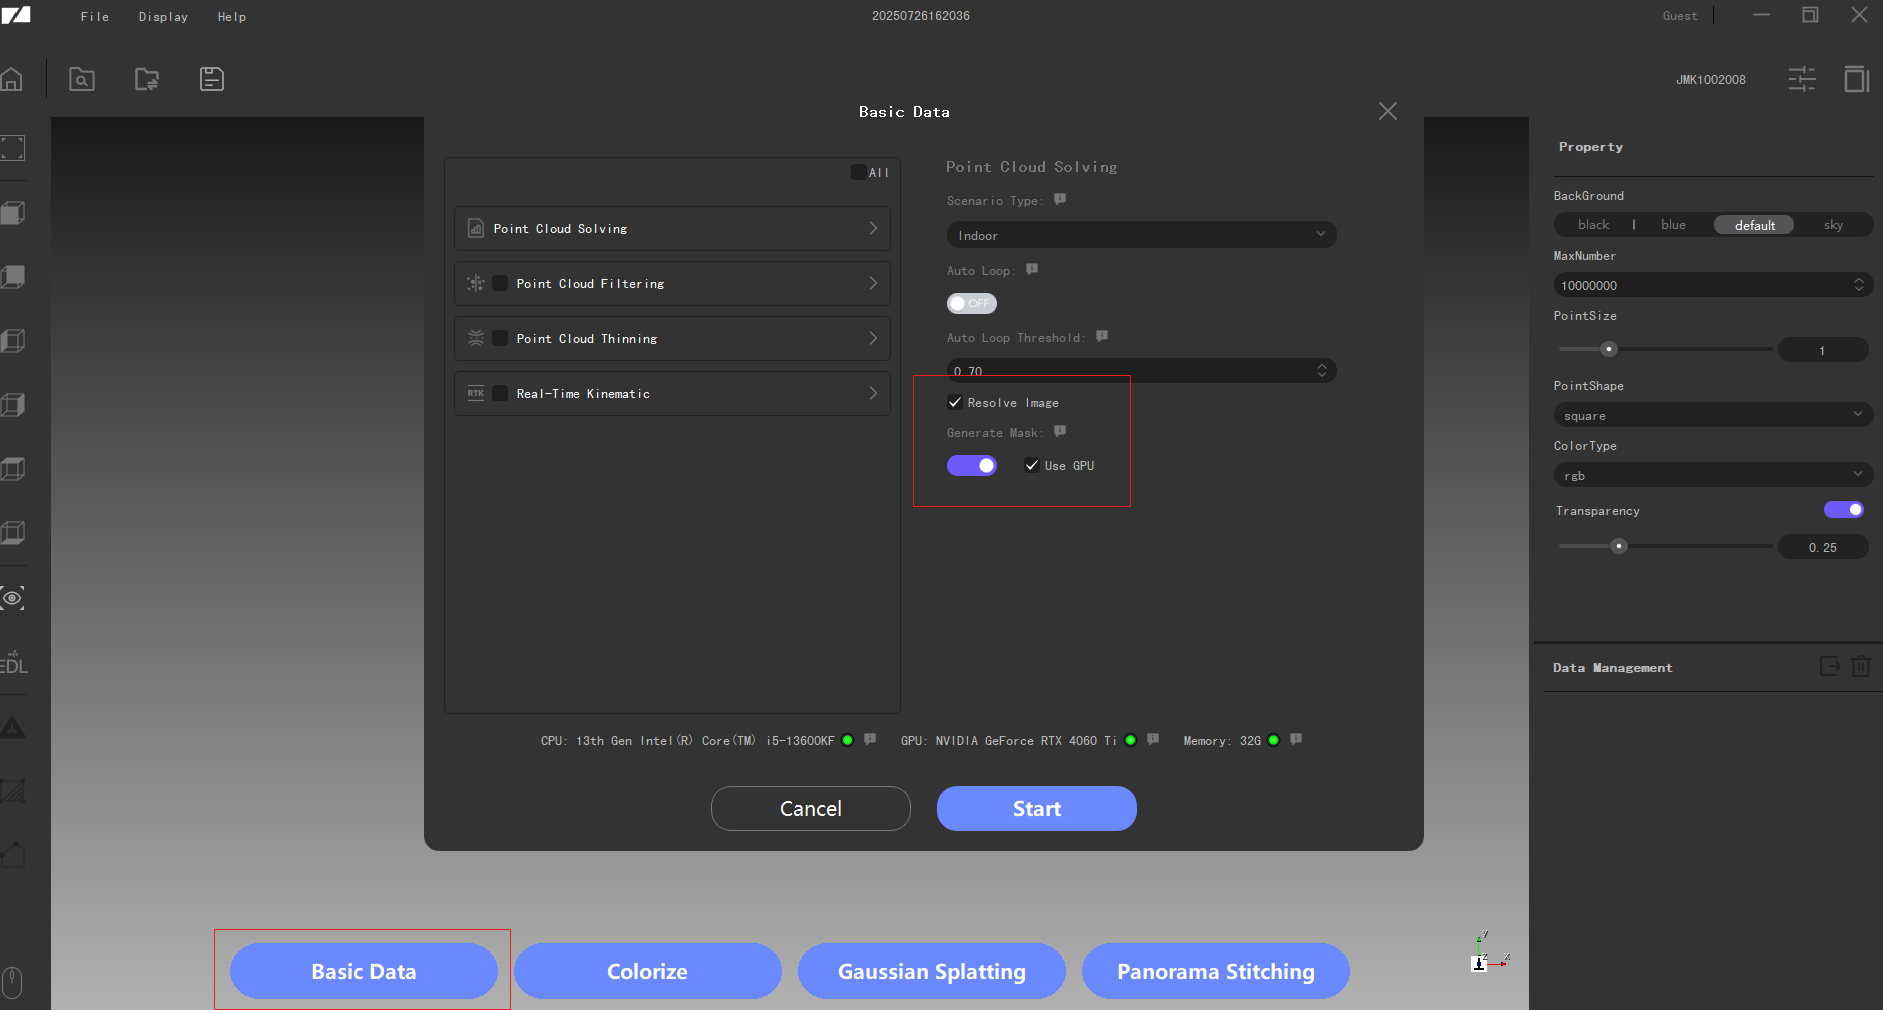
Task: Click the eye view icon in sidebar
Action: 13,598
